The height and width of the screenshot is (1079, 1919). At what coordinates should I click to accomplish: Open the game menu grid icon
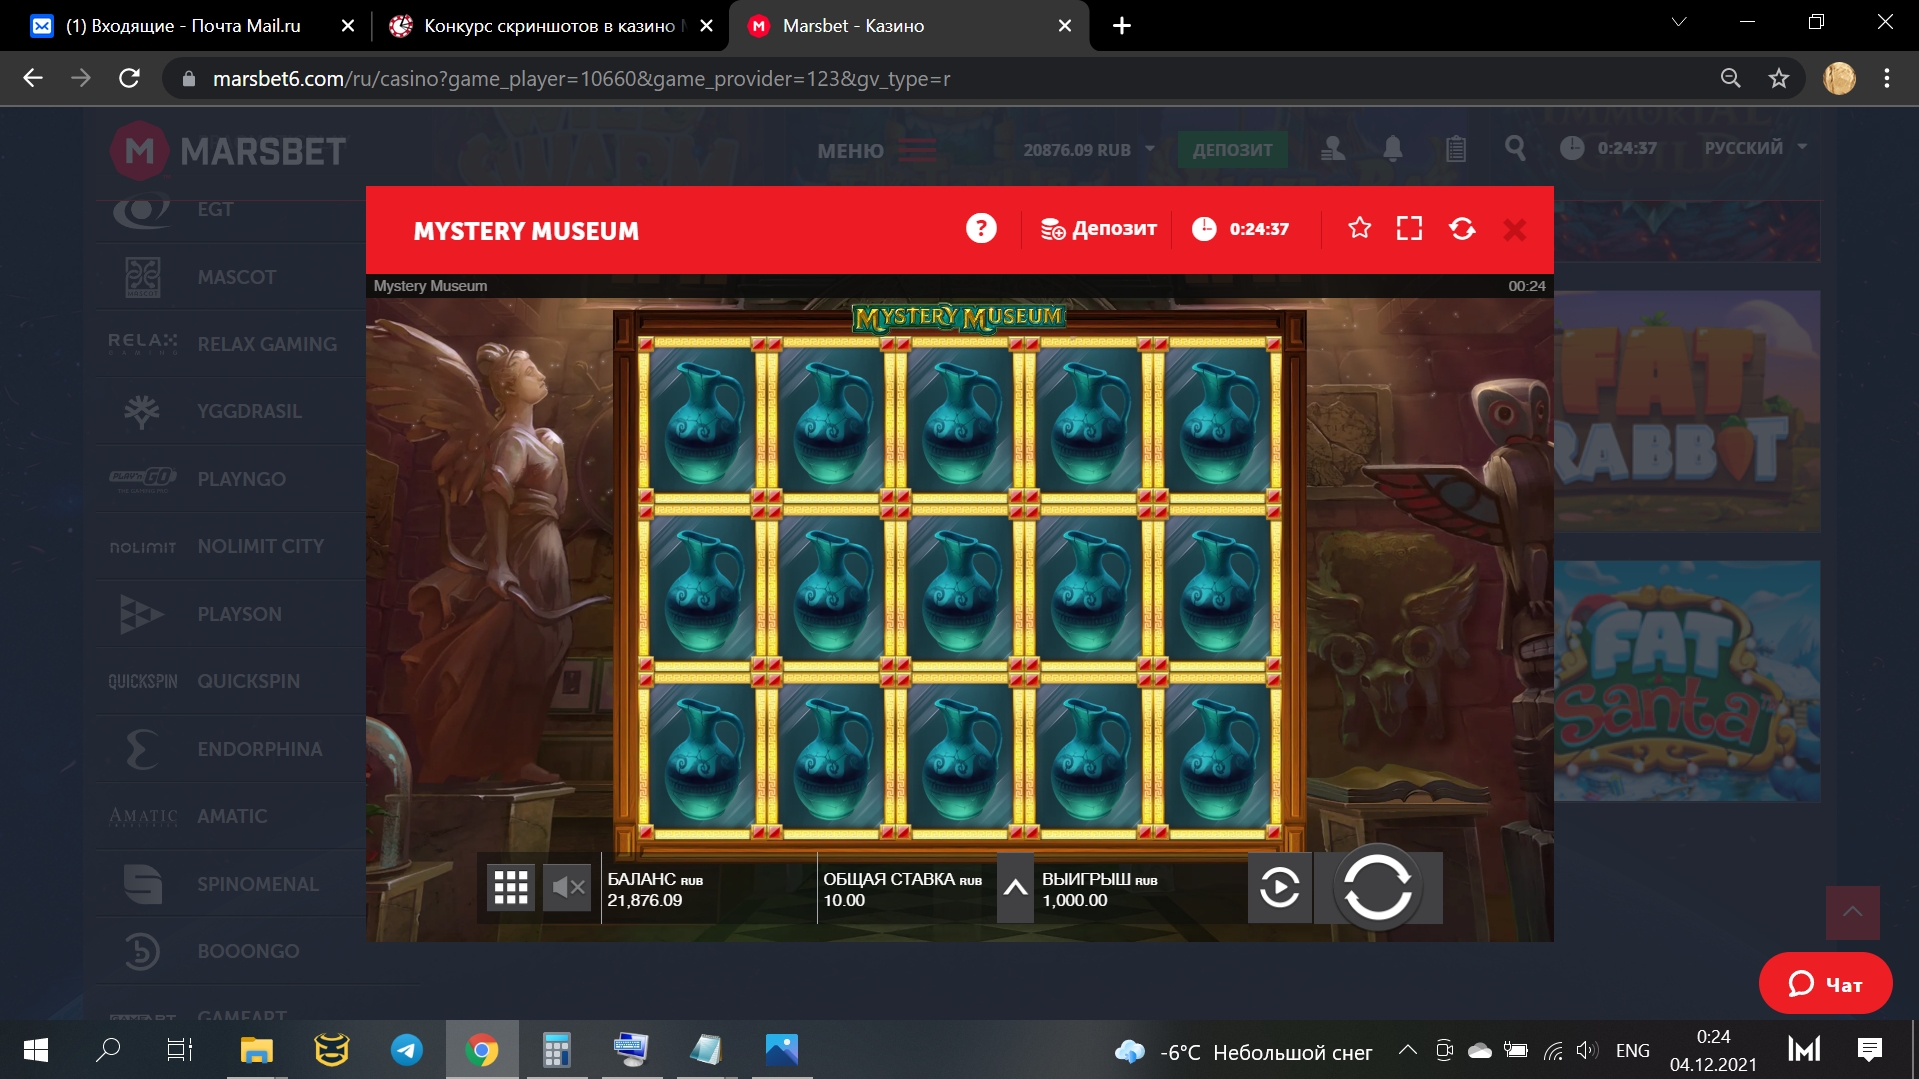511,887
